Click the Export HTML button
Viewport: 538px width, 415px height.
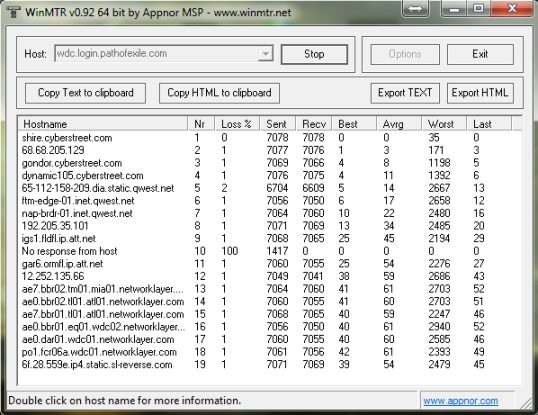coord(480,93)
